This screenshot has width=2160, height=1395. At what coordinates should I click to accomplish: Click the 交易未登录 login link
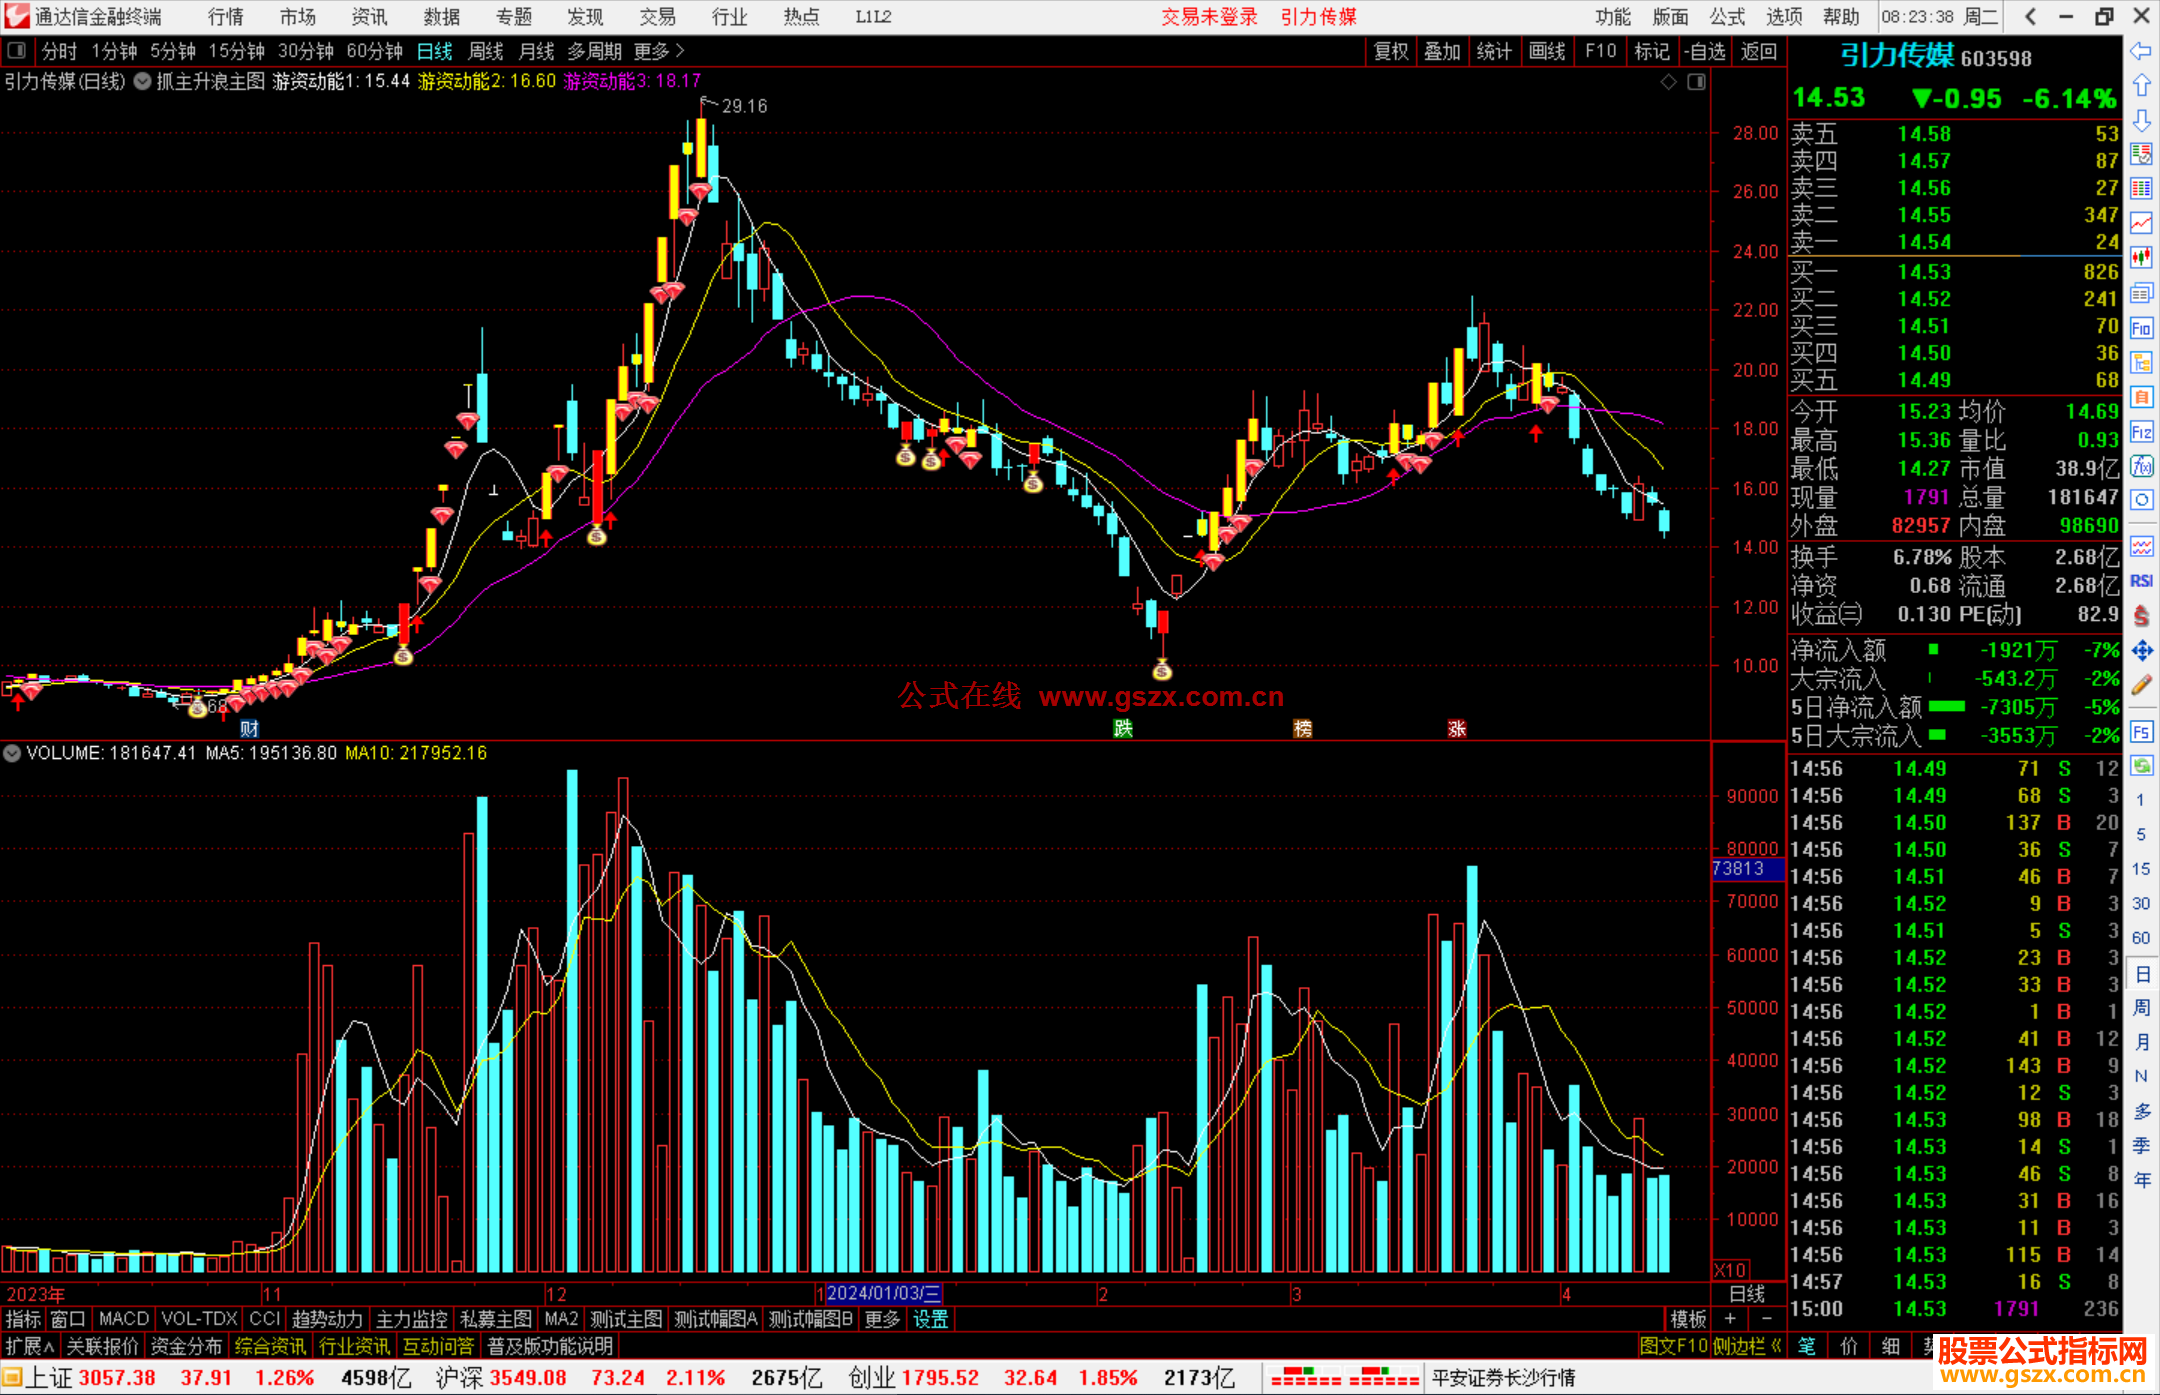[x=1209, y=17]
